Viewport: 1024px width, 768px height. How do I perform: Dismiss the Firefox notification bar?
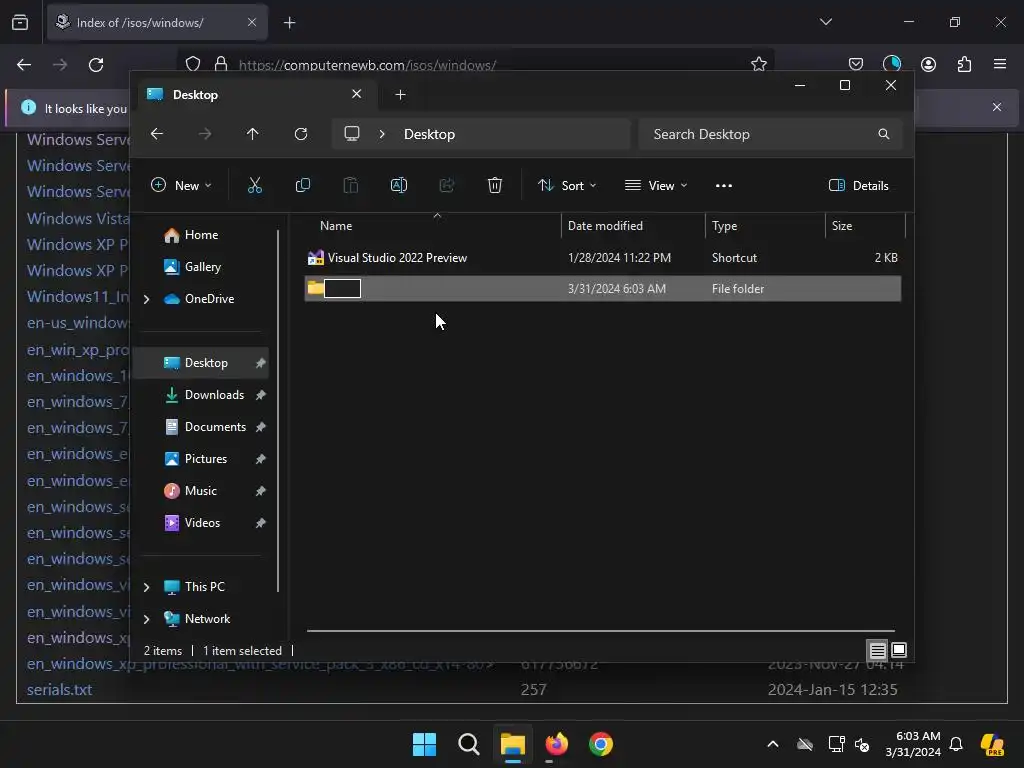(x=997, y=106)
